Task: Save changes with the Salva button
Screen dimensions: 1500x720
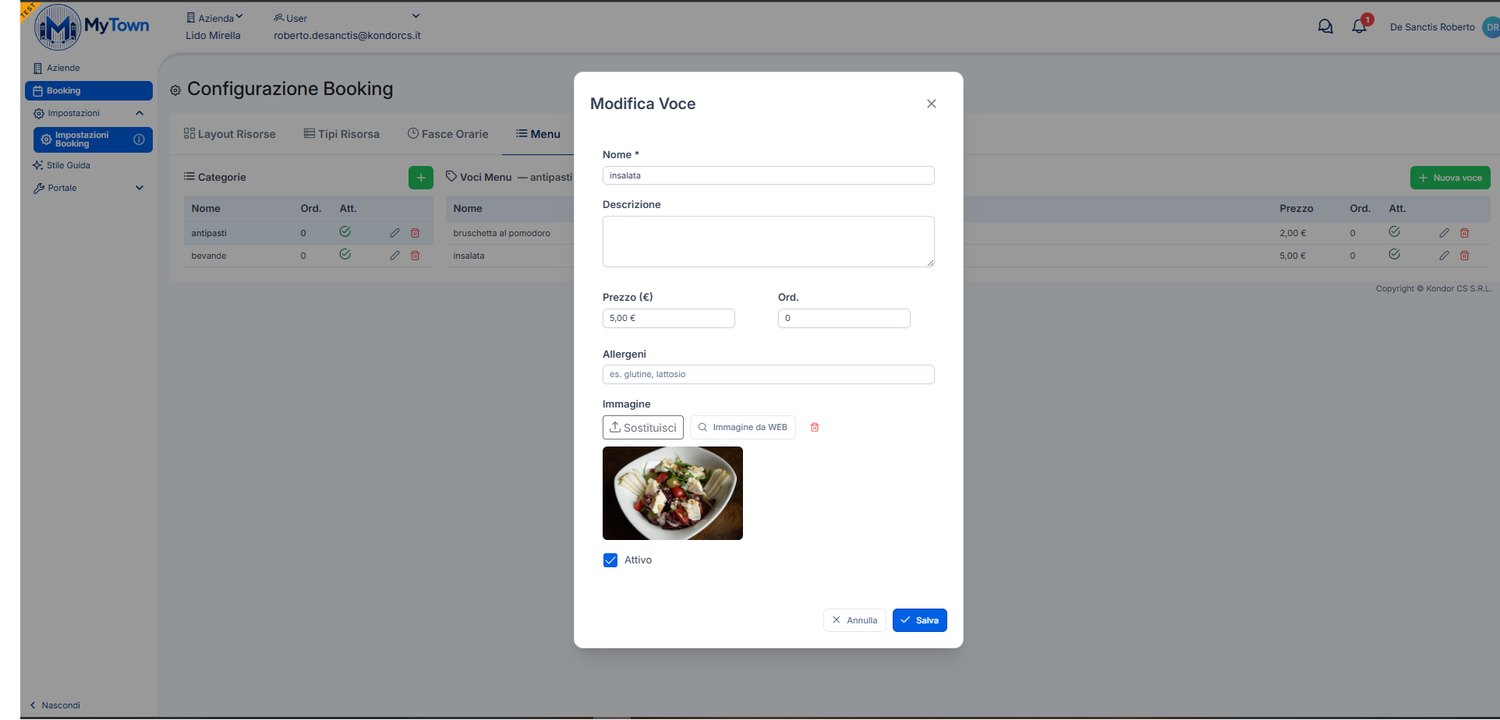Action: click(x=920, y=620)
